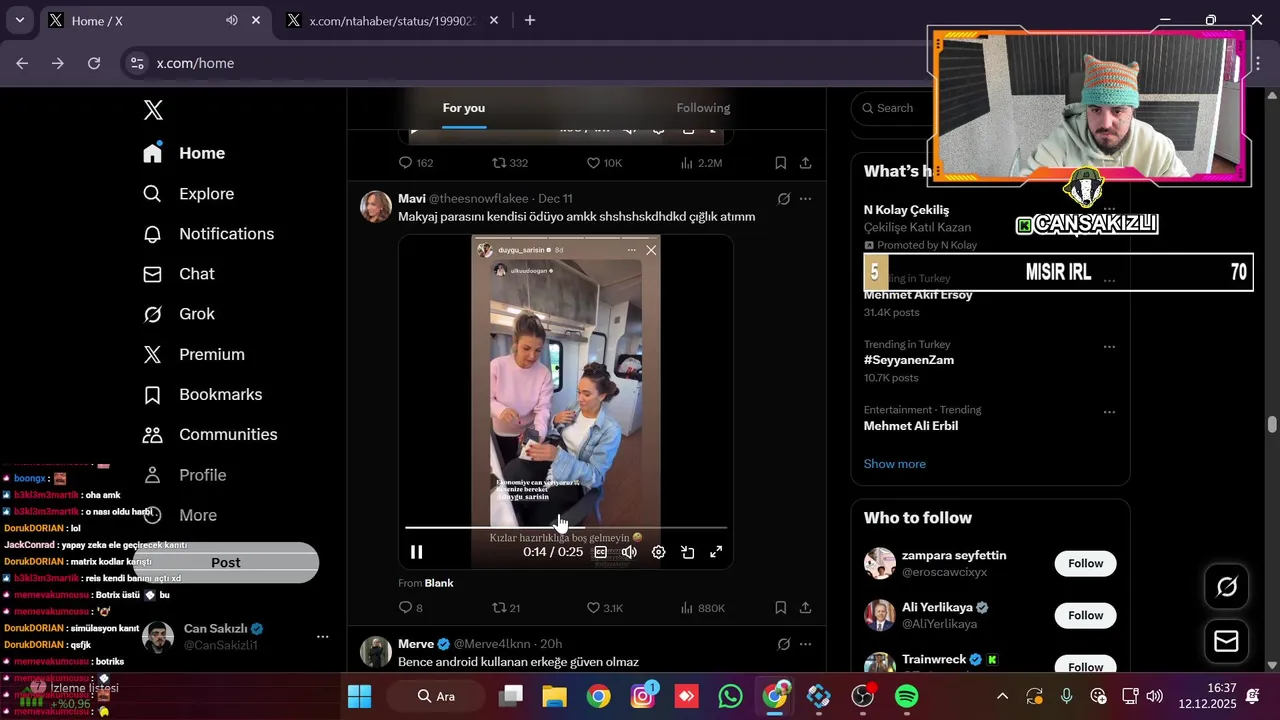Image resolution: width=1280 pixels, height=720 pixels.
Task: Seek on the video progress bar
Action: point(565,527)
